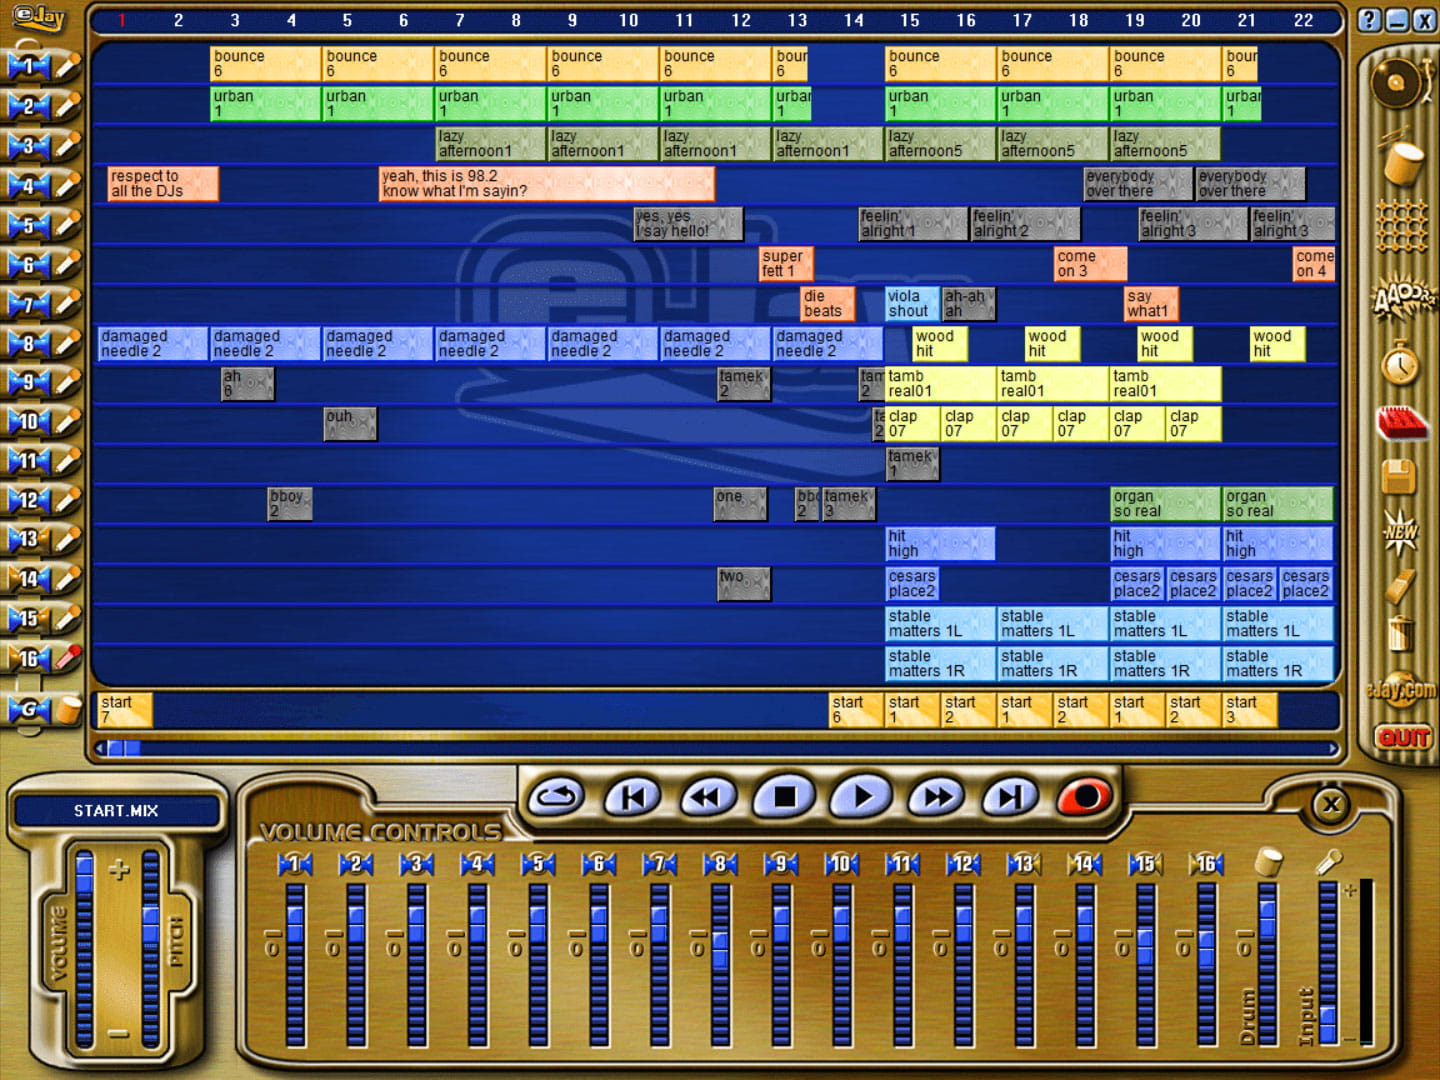Close the Volume Controls panel
1440x1080 pixels.
click(1331, 804)
